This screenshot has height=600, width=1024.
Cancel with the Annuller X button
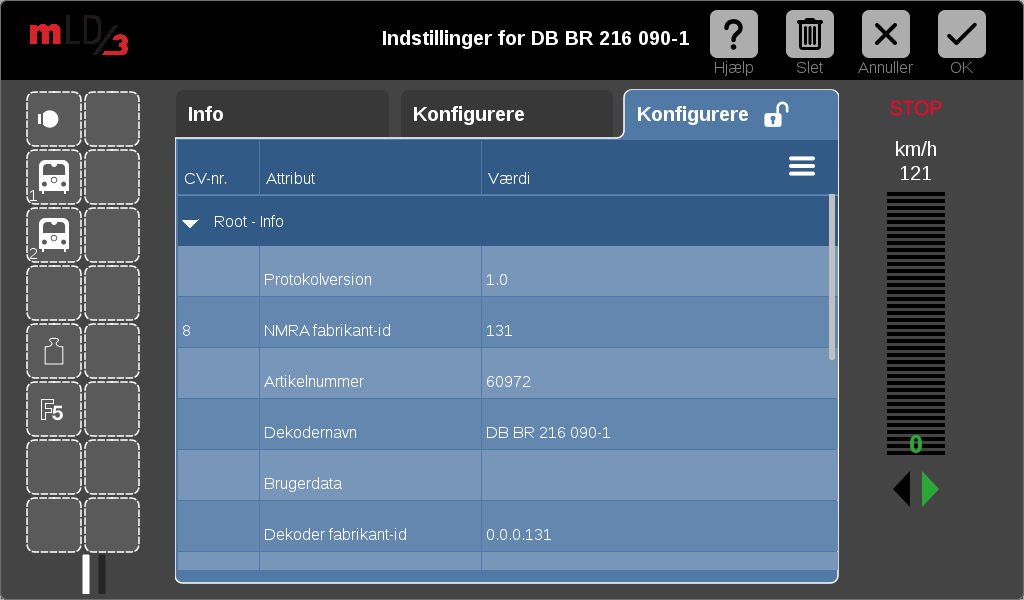coord(886,35)
